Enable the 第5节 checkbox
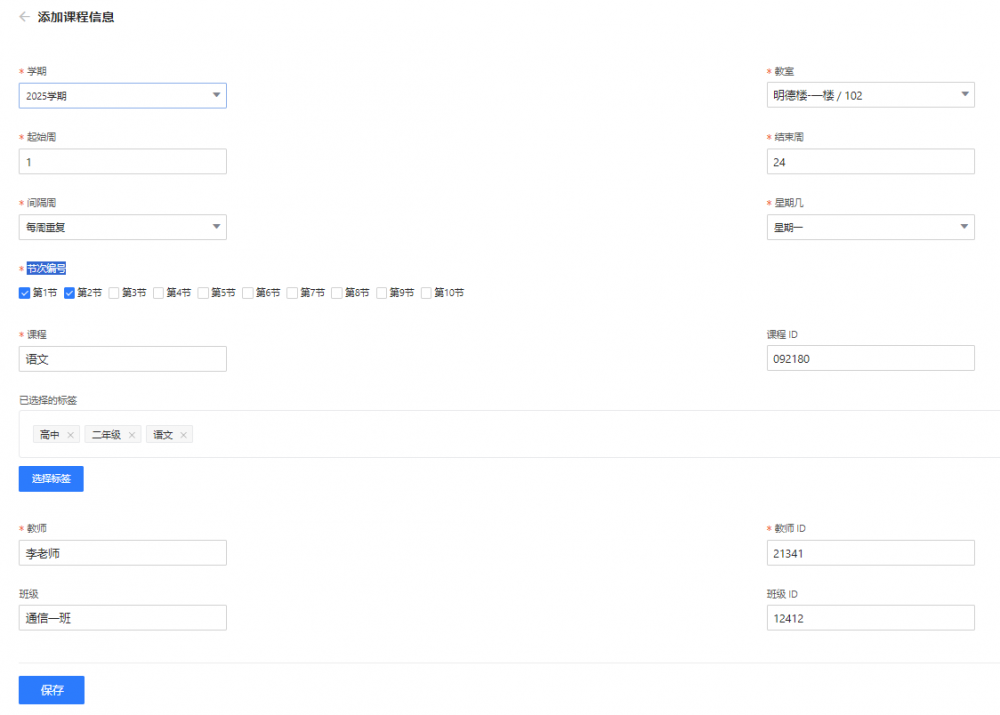Viewport: 1000px width, 715px height. click(x=204, y=293)
